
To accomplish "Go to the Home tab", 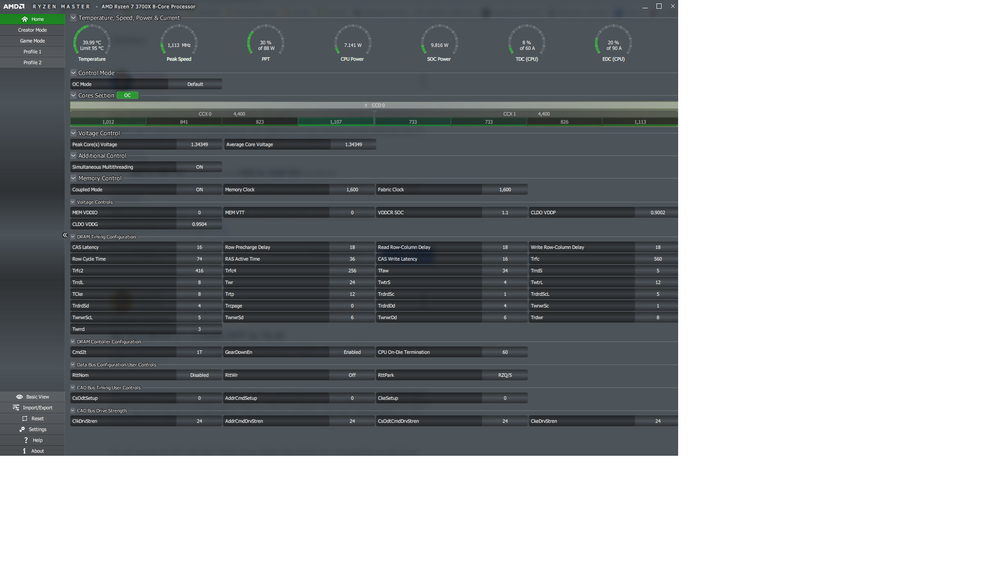I will coord(32,19).
